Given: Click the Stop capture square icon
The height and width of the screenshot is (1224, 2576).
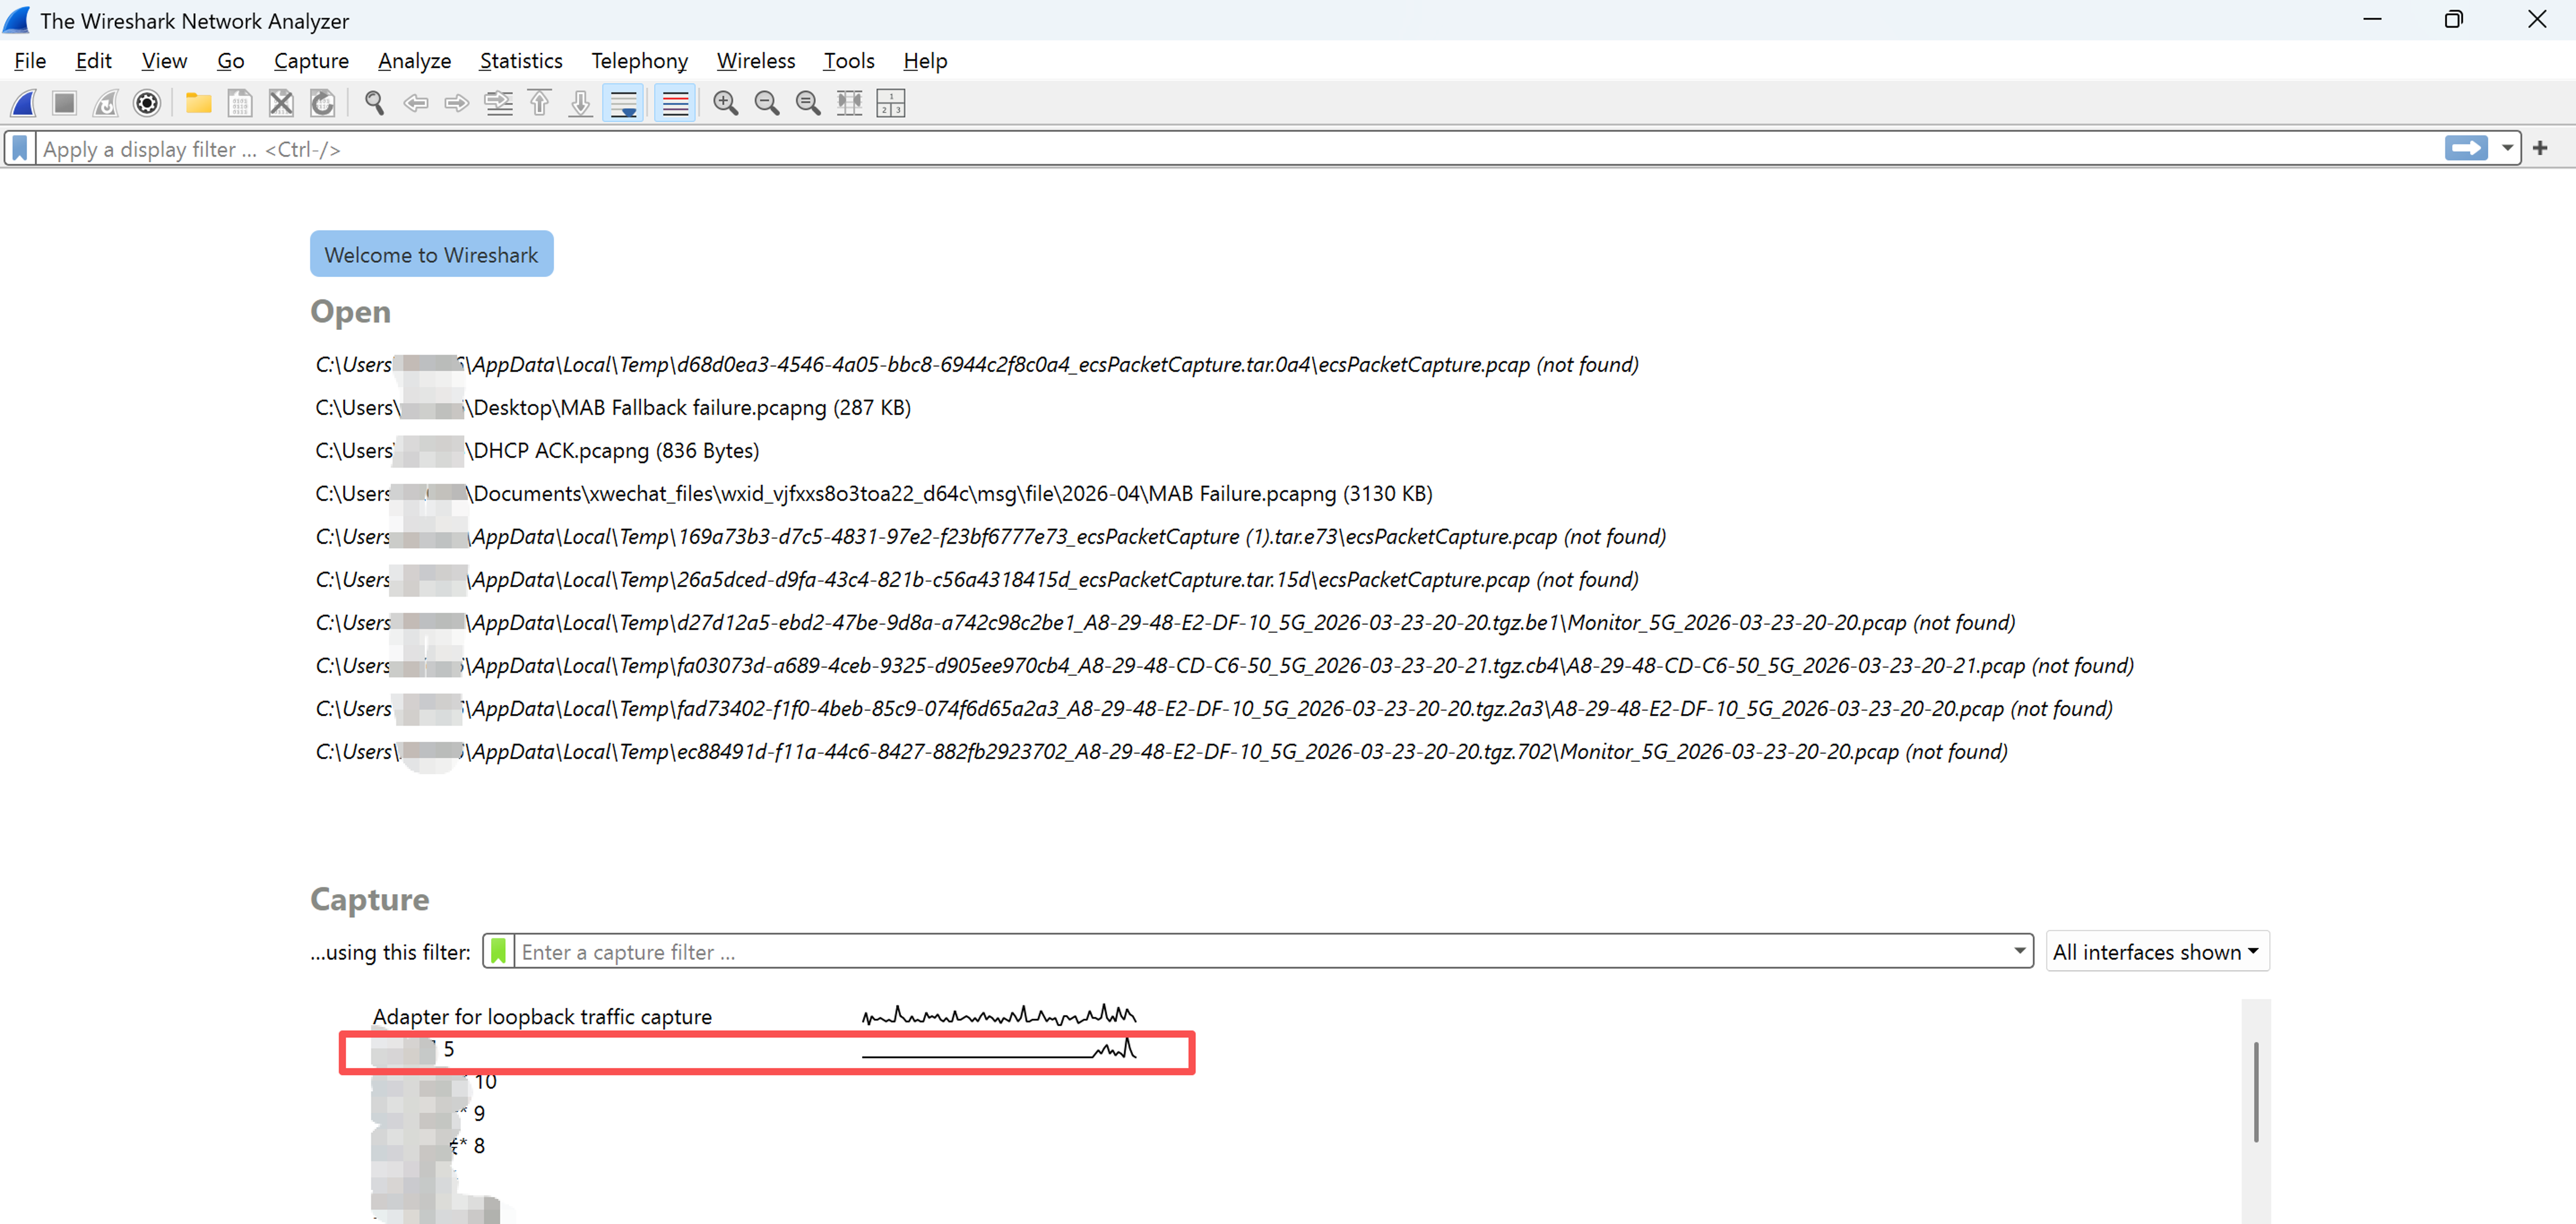Looking at the screenshot, I should pos(65,103).
